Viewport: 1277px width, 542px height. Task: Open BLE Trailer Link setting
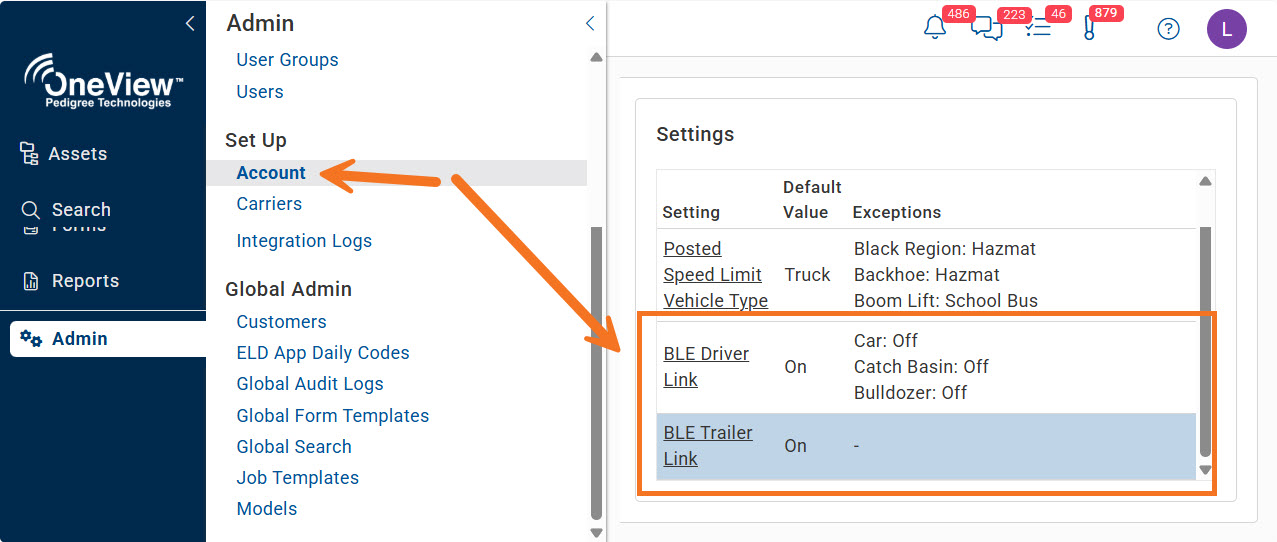[x=708, y=446]
